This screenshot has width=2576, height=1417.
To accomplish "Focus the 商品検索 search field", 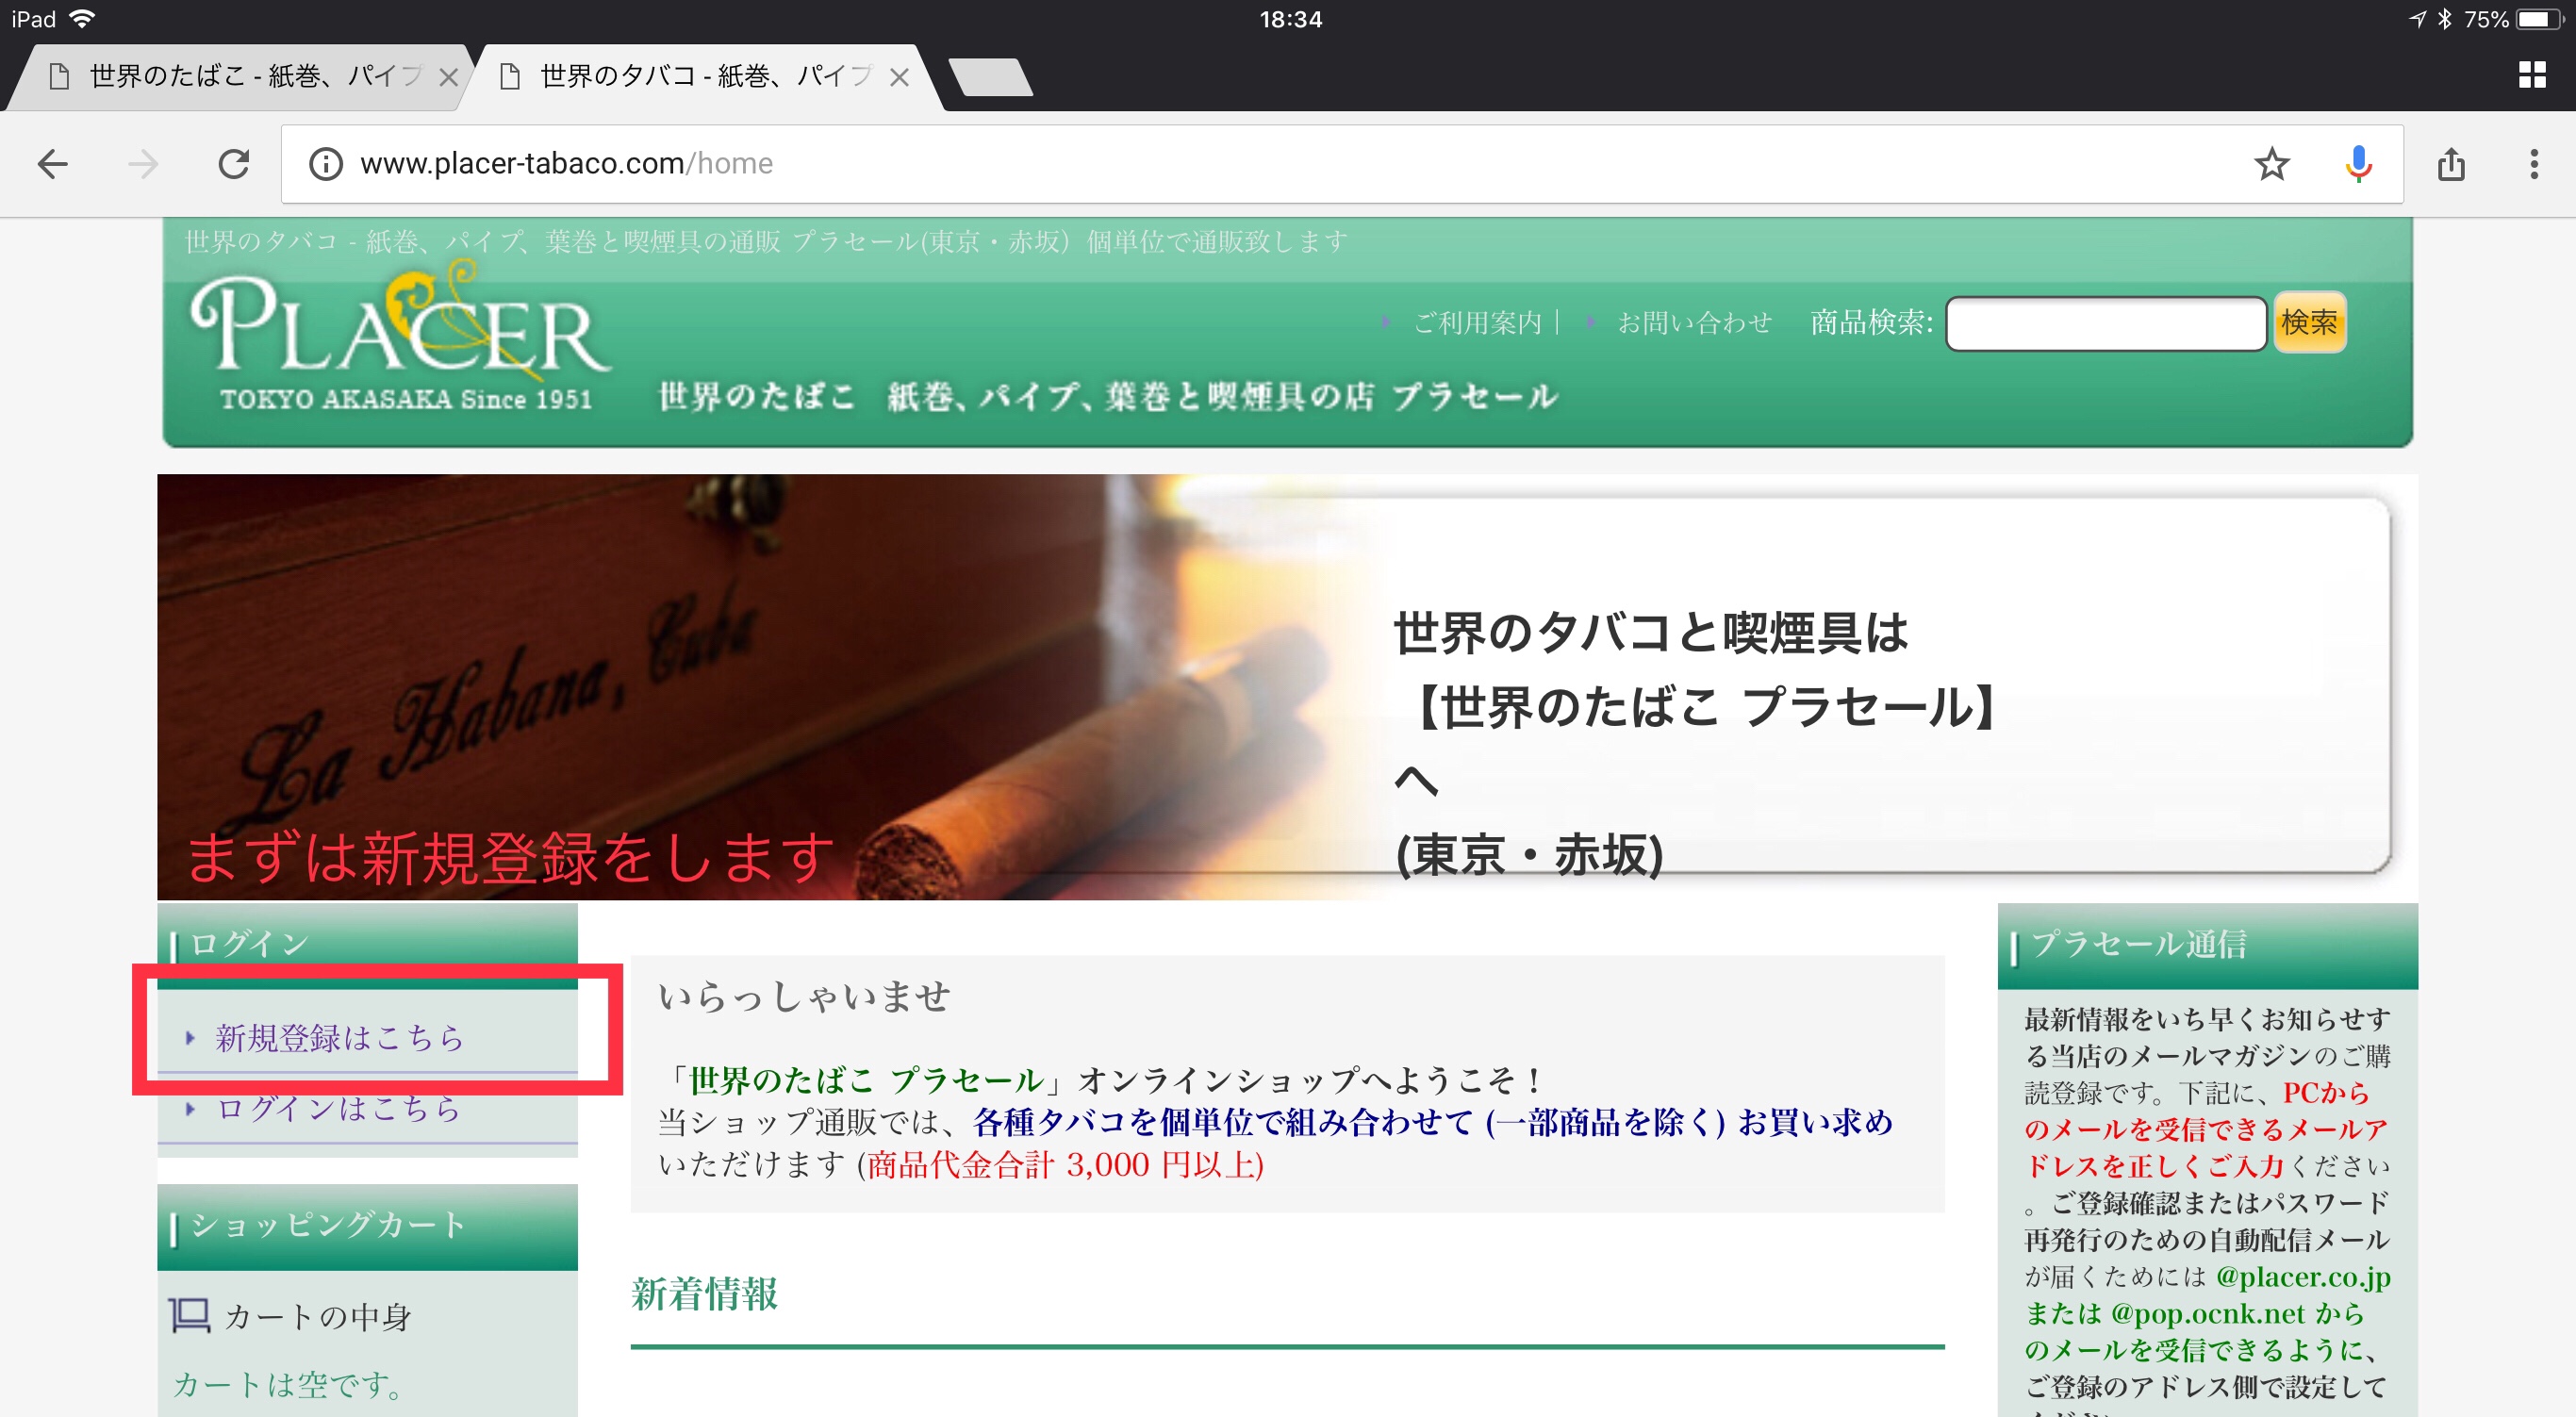I will tap(2105, 323).
